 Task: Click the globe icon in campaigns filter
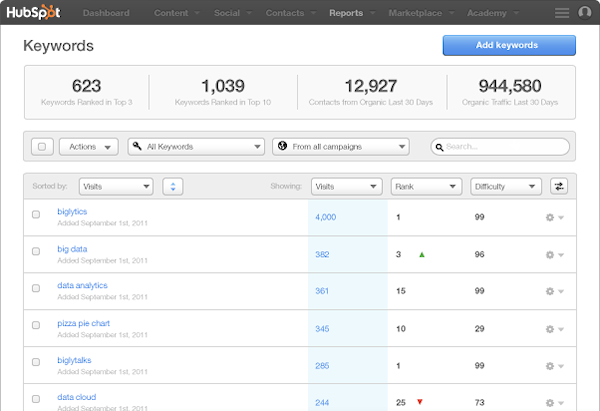[282, 146]
